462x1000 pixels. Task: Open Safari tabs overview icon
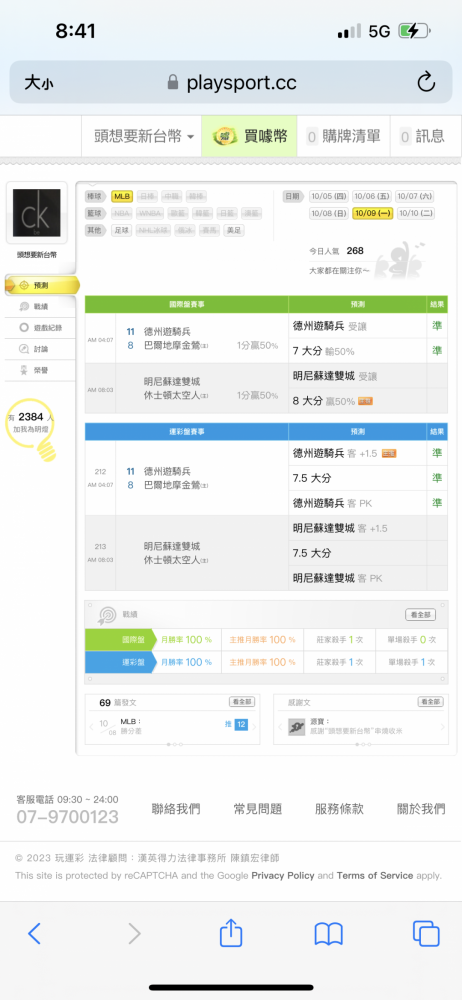pos(426,934)
